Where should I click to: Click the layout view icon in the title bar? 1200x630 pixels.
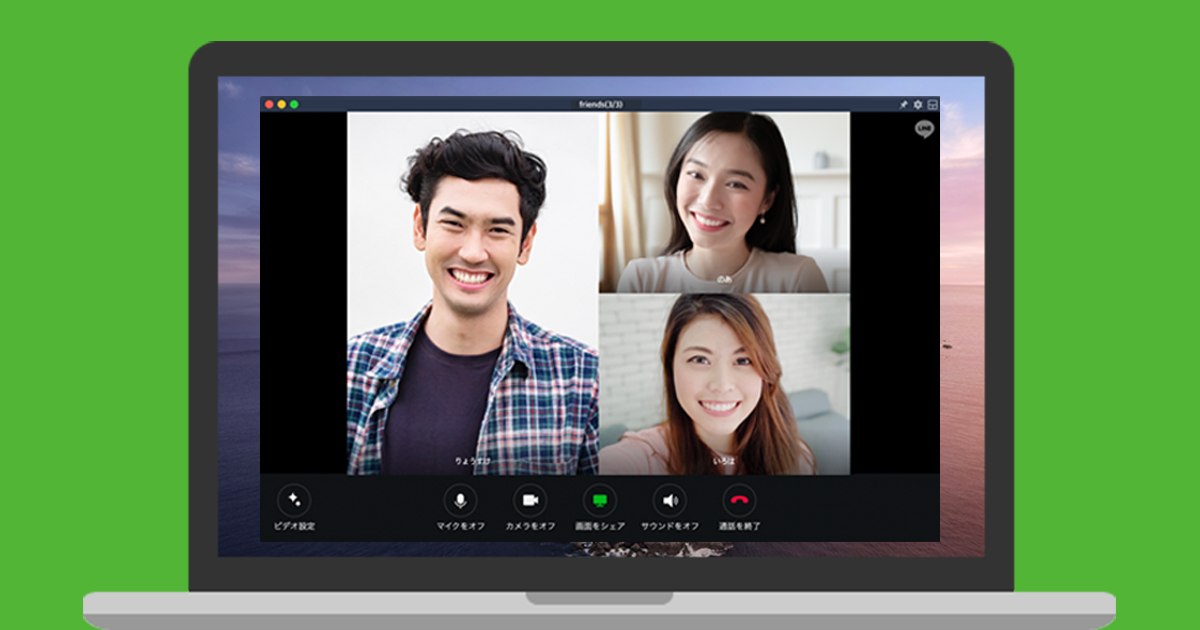932,104
